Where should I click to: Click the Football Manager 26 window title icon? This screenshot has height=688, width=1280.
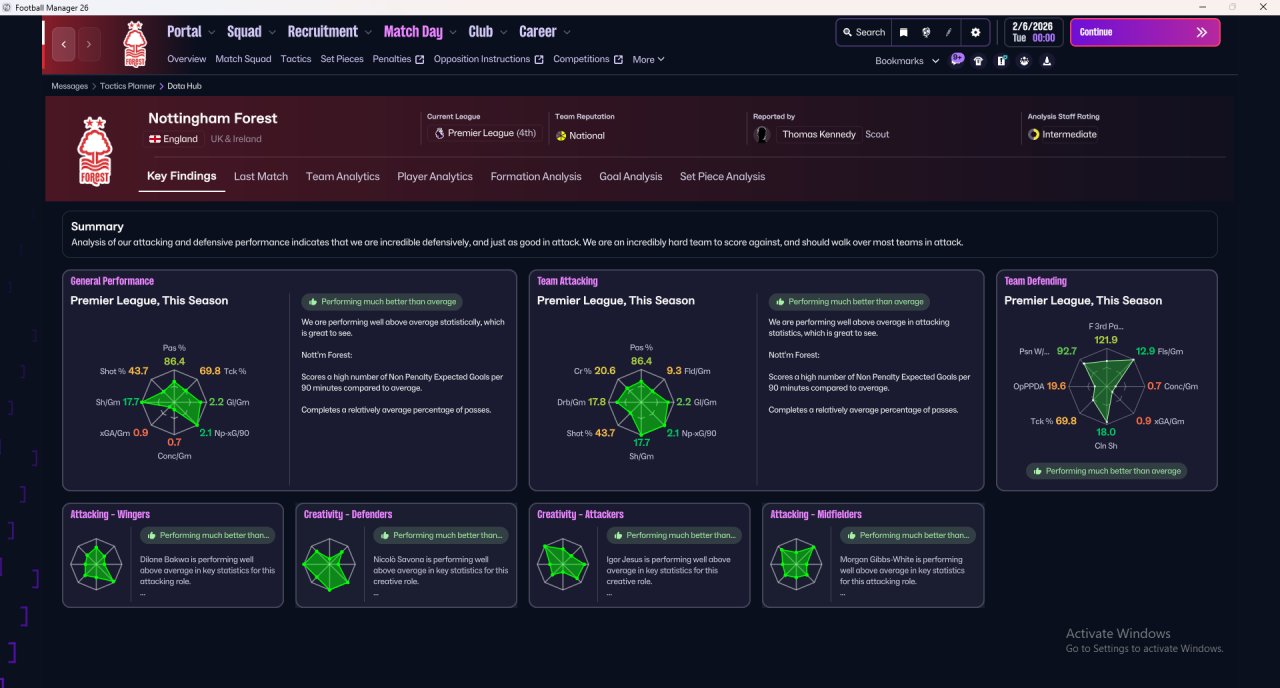click(7, 7)
